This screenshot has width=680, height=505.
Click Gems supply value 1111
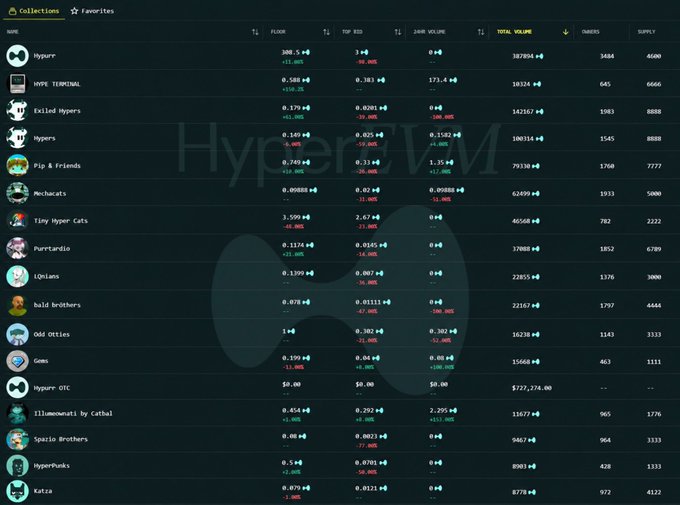[654, 361]
